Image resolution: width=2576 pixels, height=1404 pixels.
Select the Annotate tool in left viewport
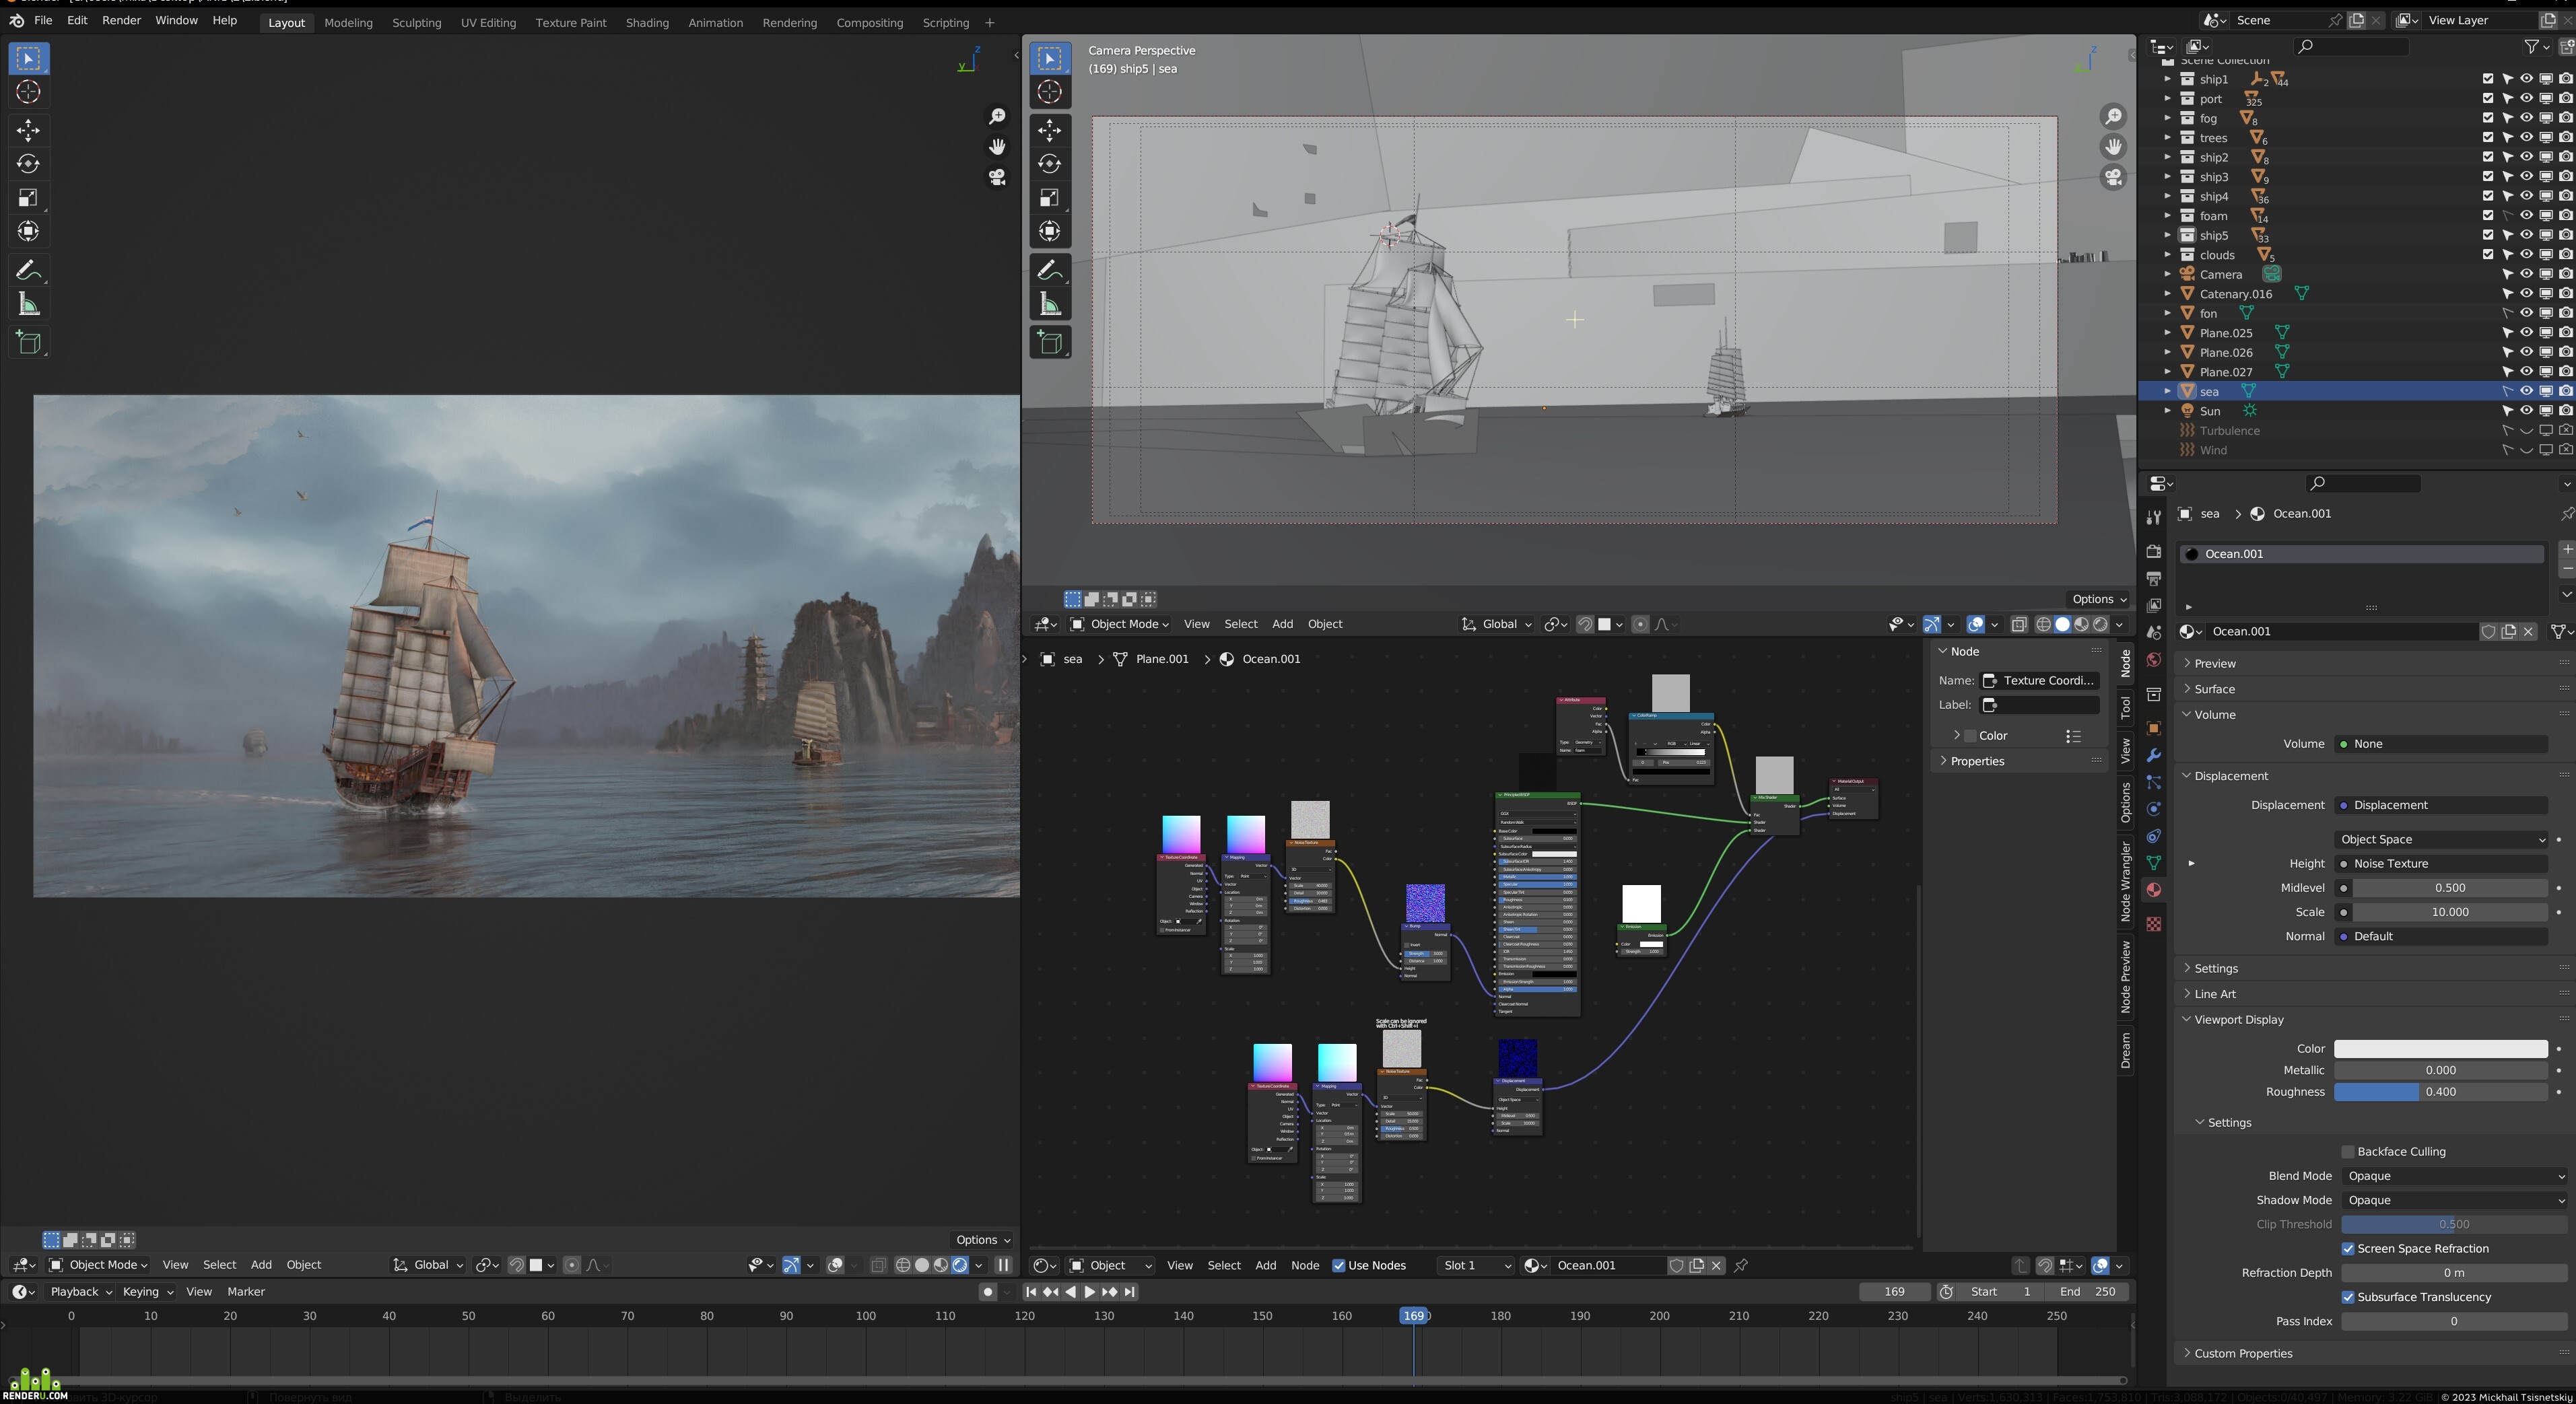28,270
